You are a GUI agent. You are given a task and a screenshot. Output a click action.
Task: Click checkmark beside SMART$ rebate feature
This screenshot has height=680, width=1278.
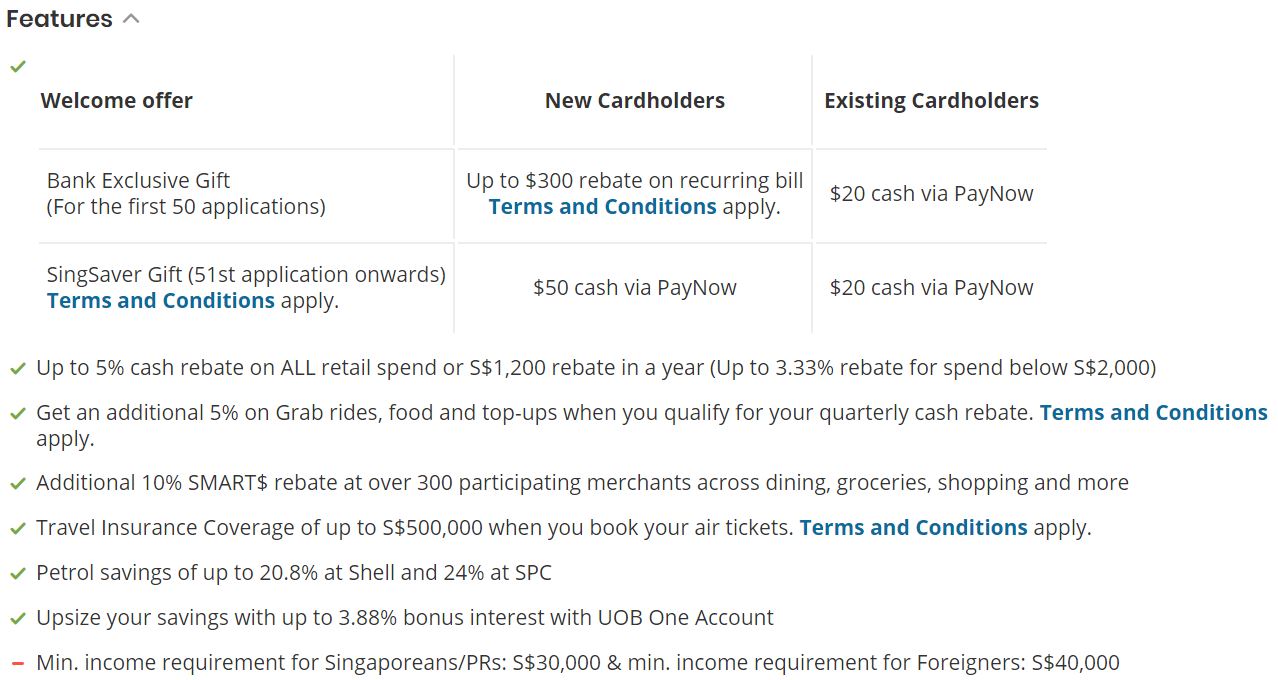(17, 484)
